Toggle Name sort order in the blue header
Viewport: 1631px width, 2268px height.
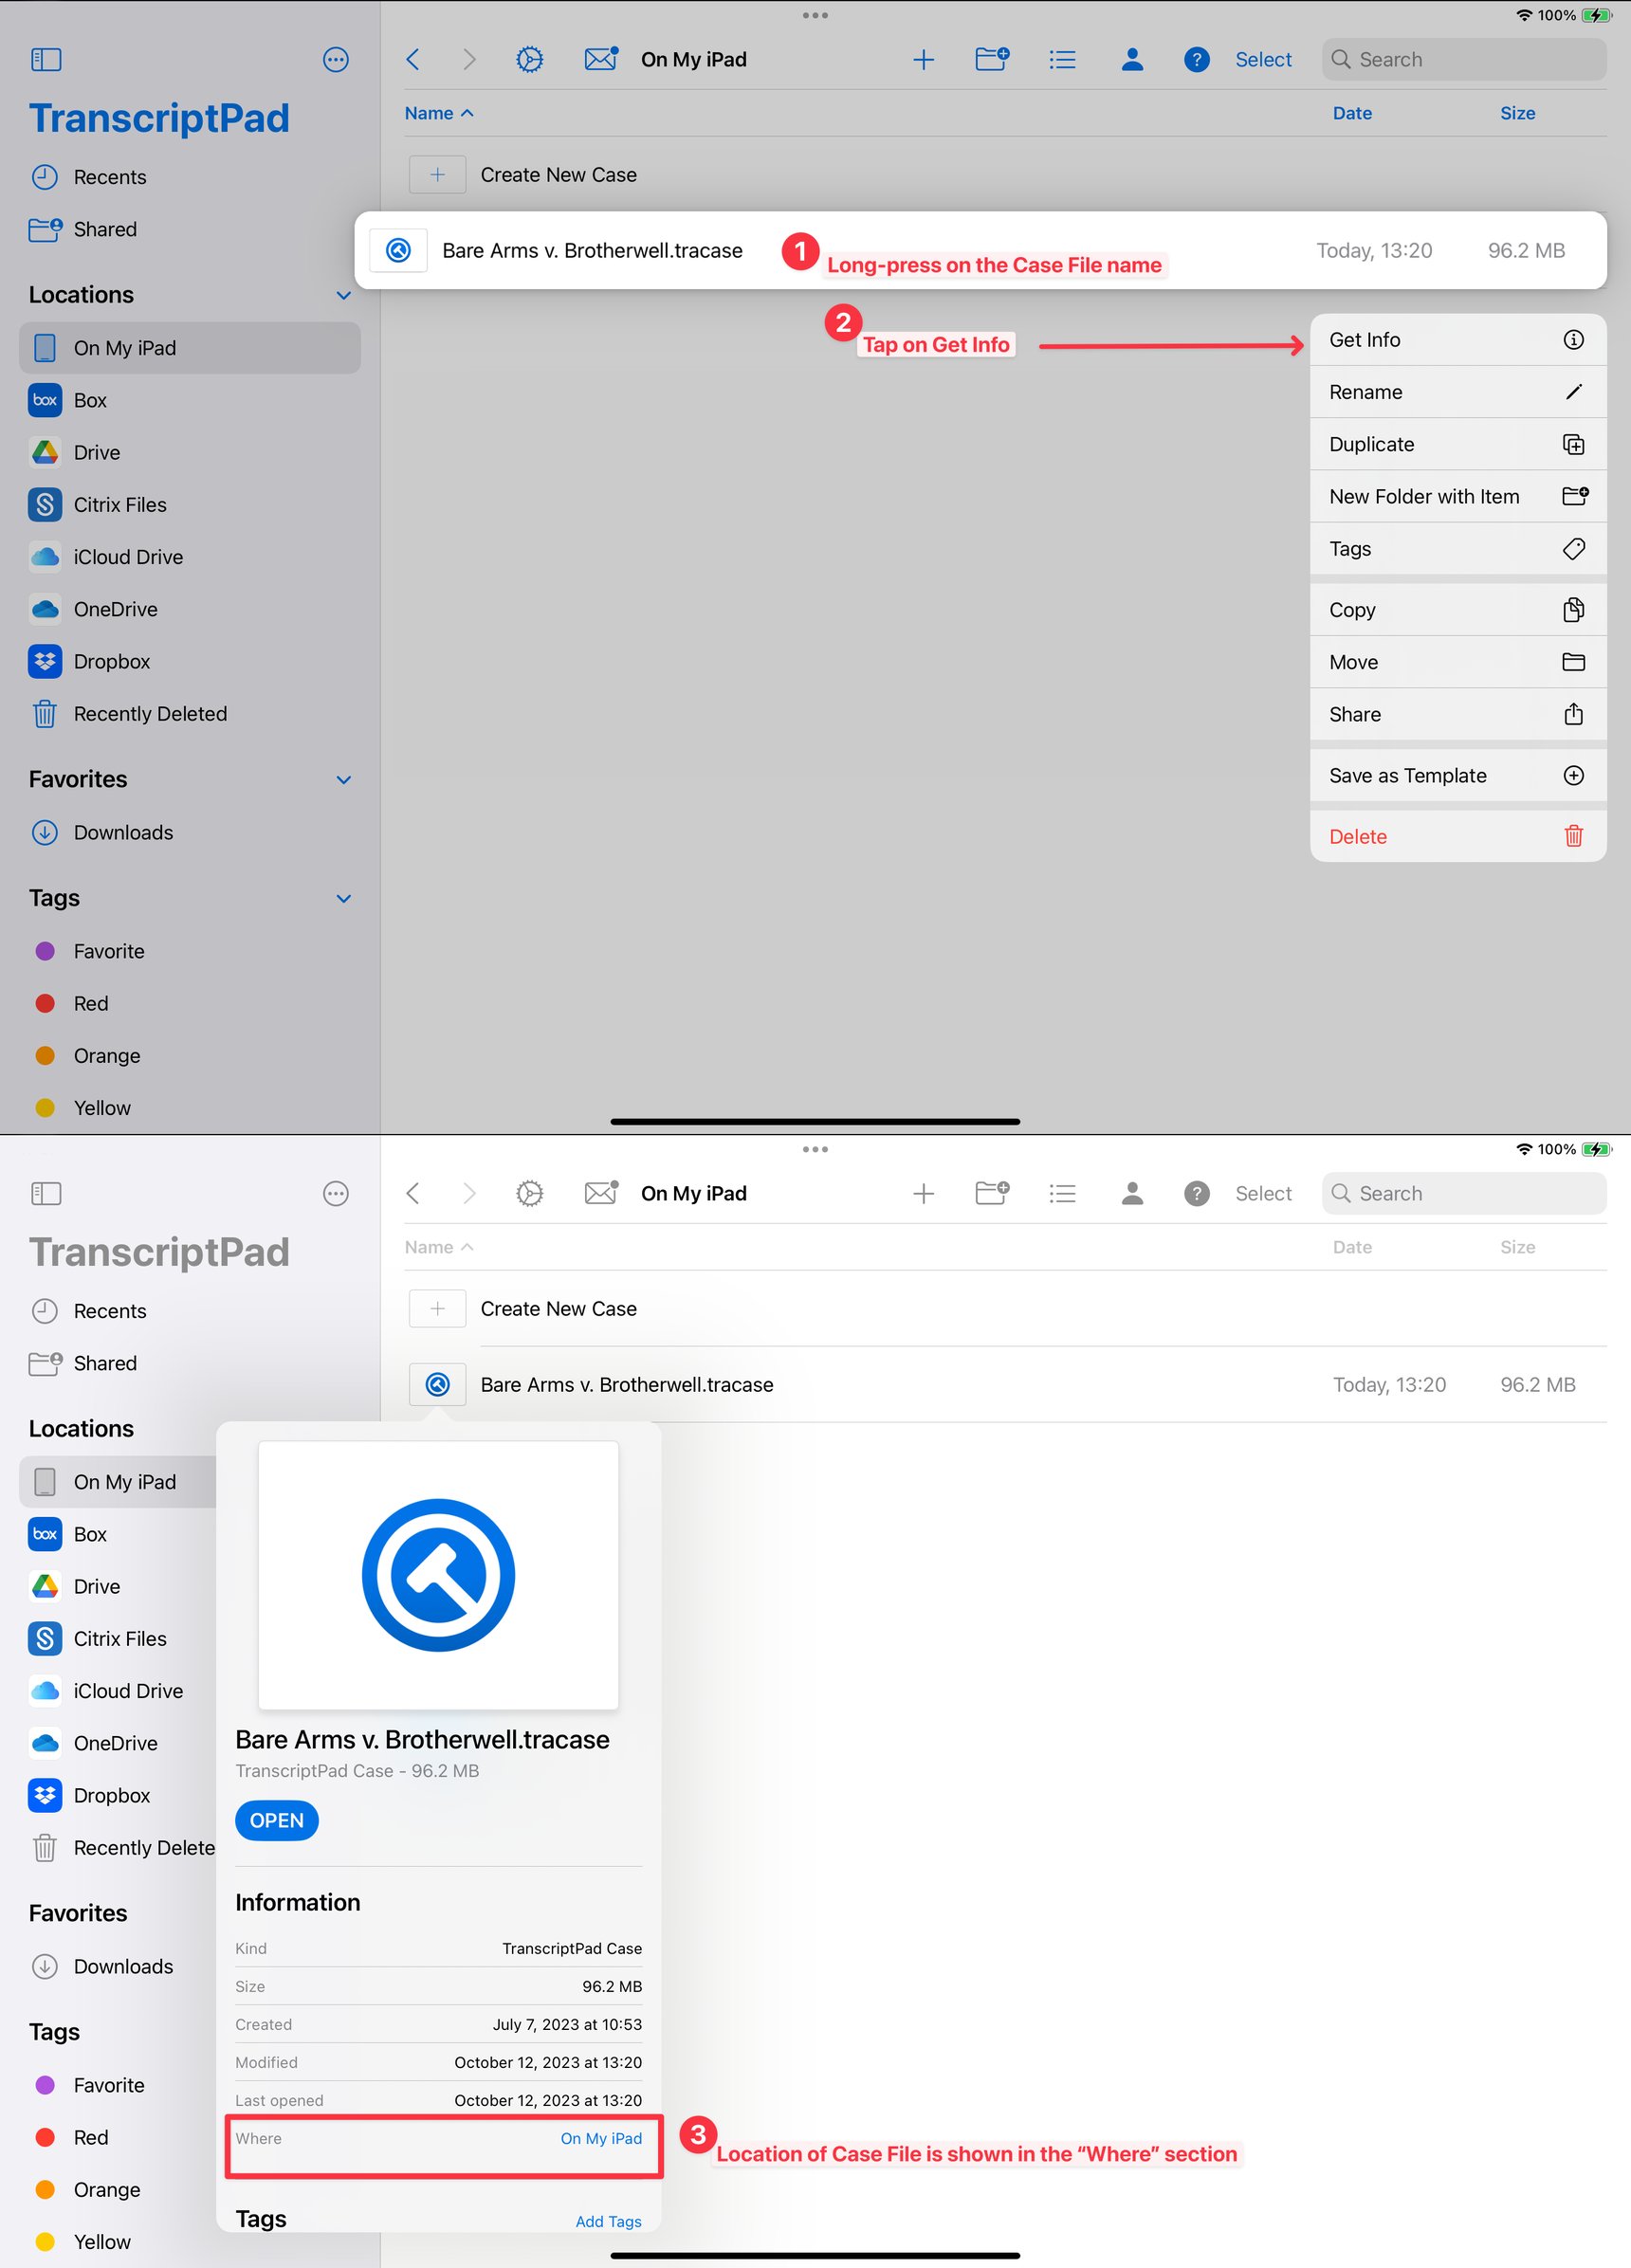(x=438, y=114)
